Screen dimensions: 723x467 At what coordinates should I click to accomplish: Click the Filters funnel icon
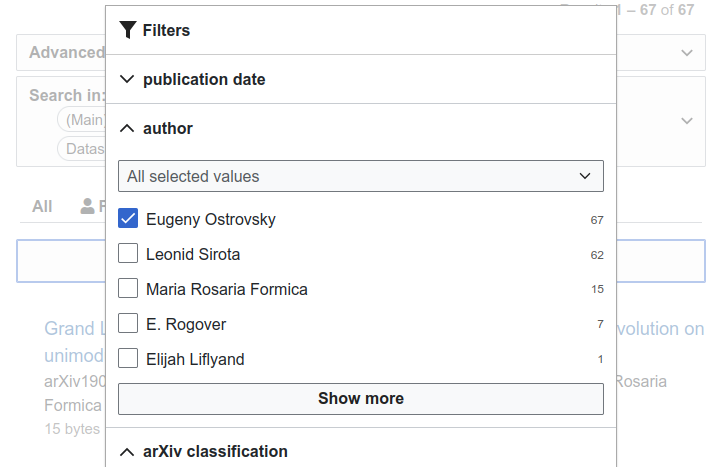pos(127,30)
